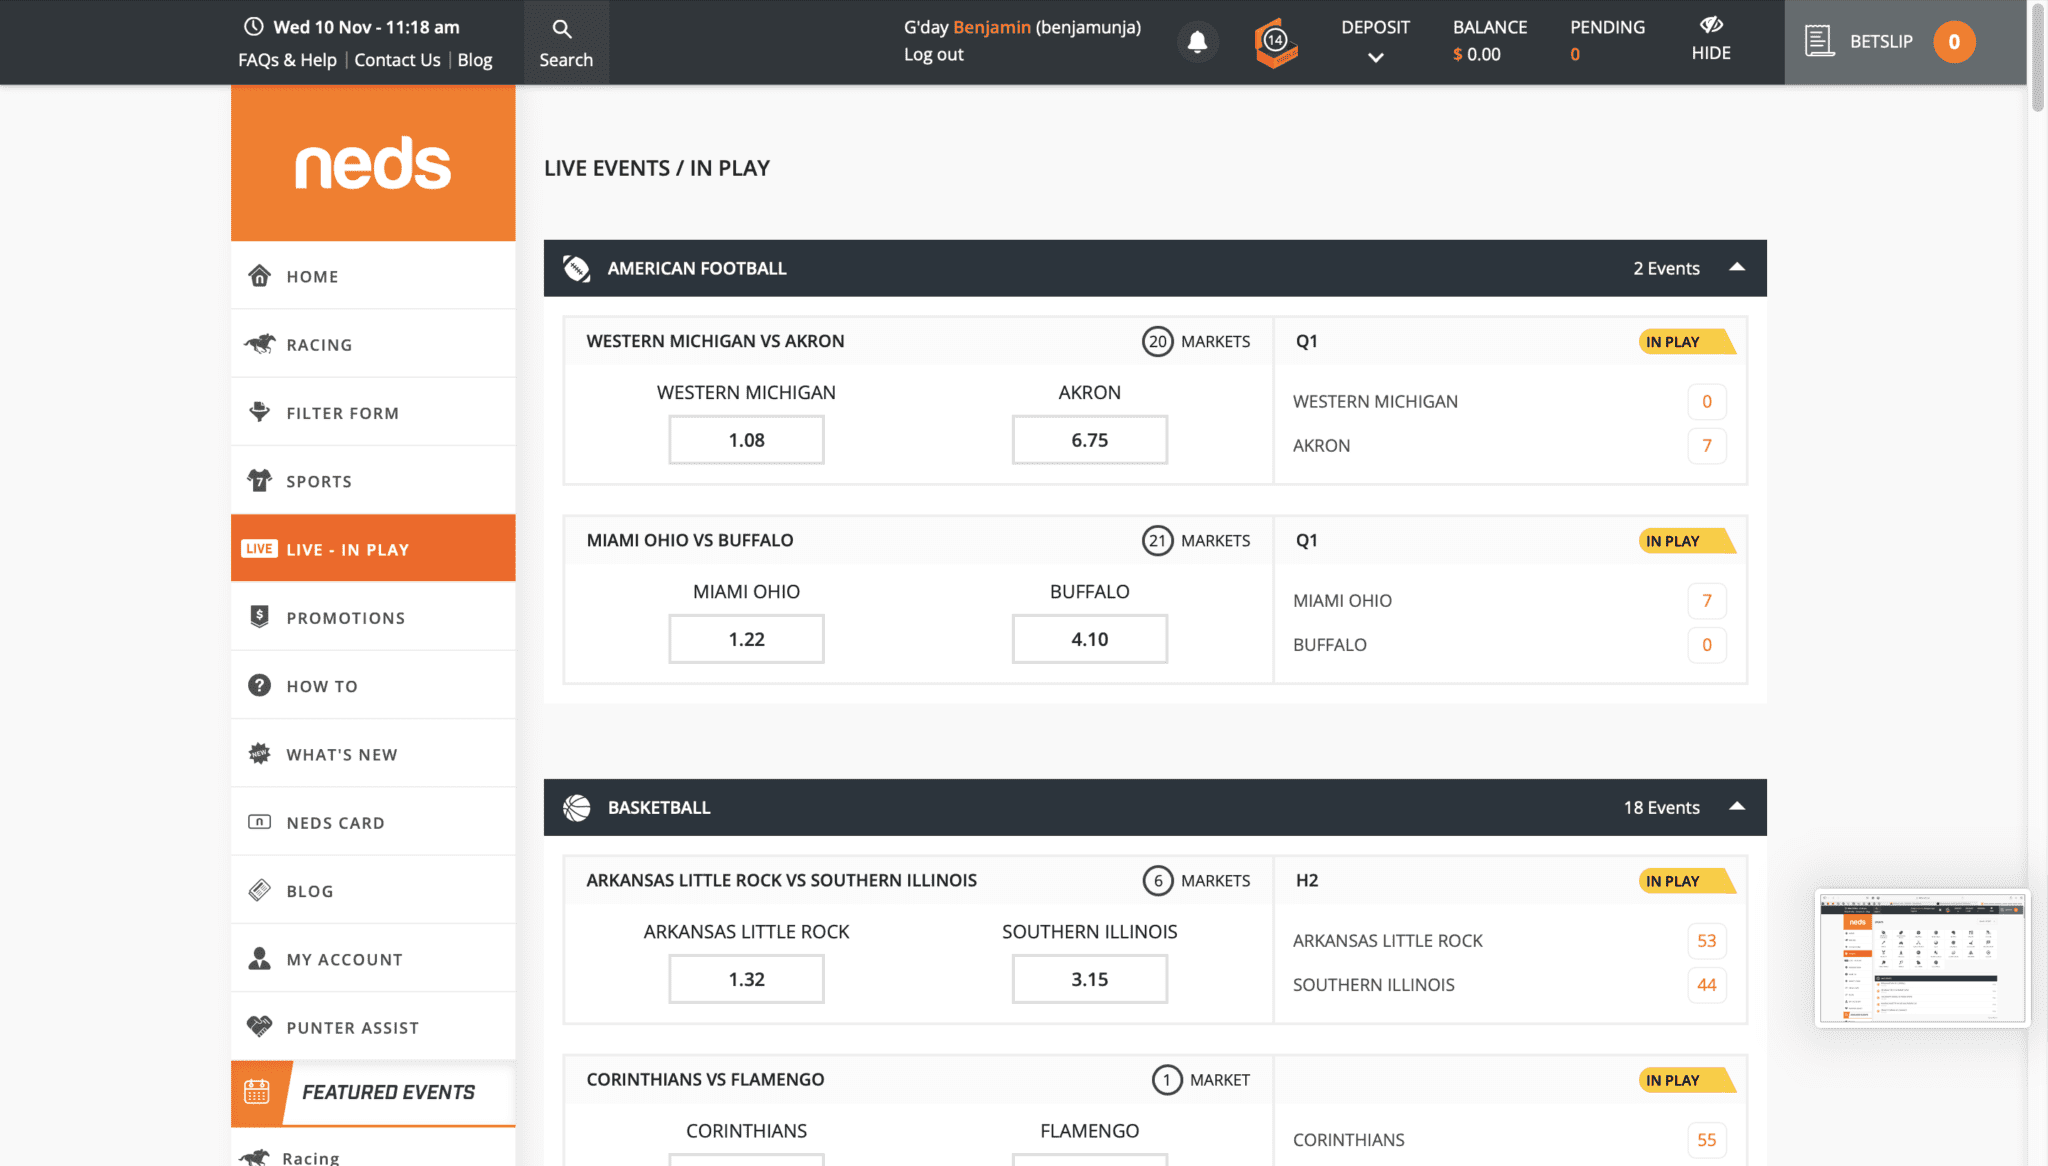Click the Filter Form funnel icon

click(x=259, y=411)
